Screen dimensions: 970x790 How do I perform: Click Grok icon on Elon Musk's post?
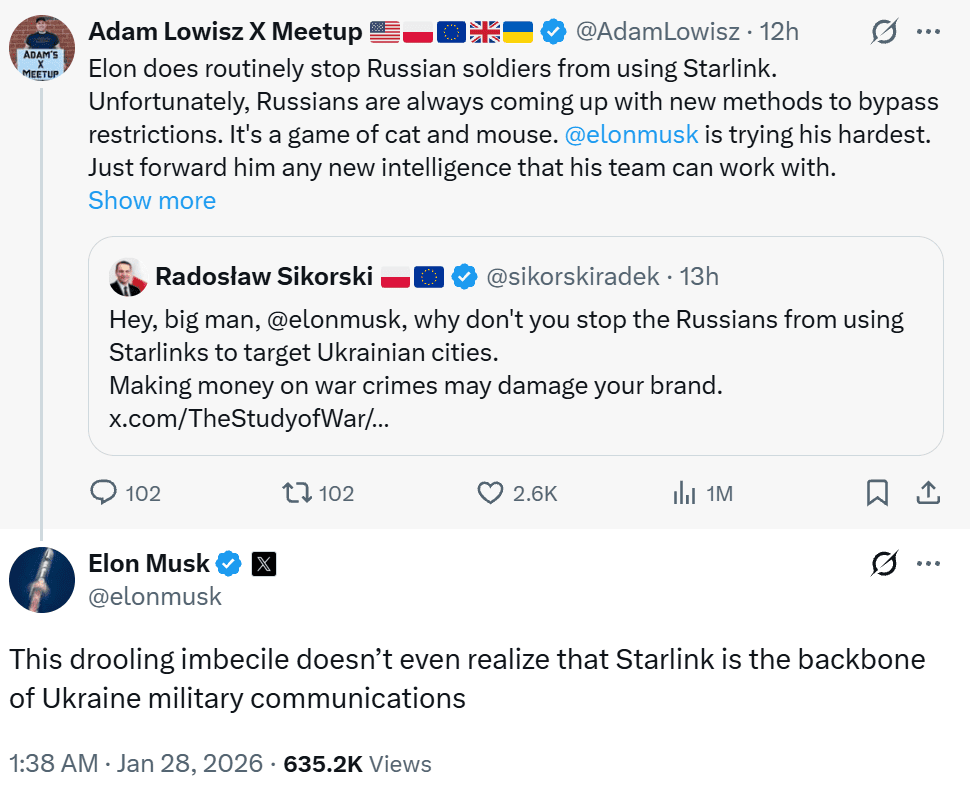(884, 564)
